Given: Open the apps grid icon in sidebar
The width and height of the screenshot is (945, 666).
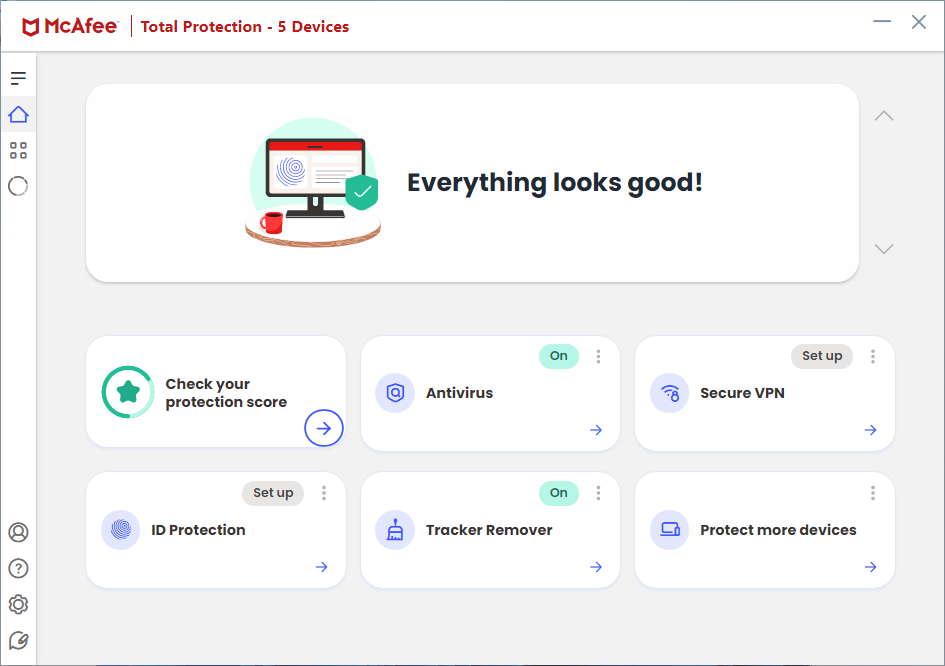Looking at the screenshot, I should [18, 151].
